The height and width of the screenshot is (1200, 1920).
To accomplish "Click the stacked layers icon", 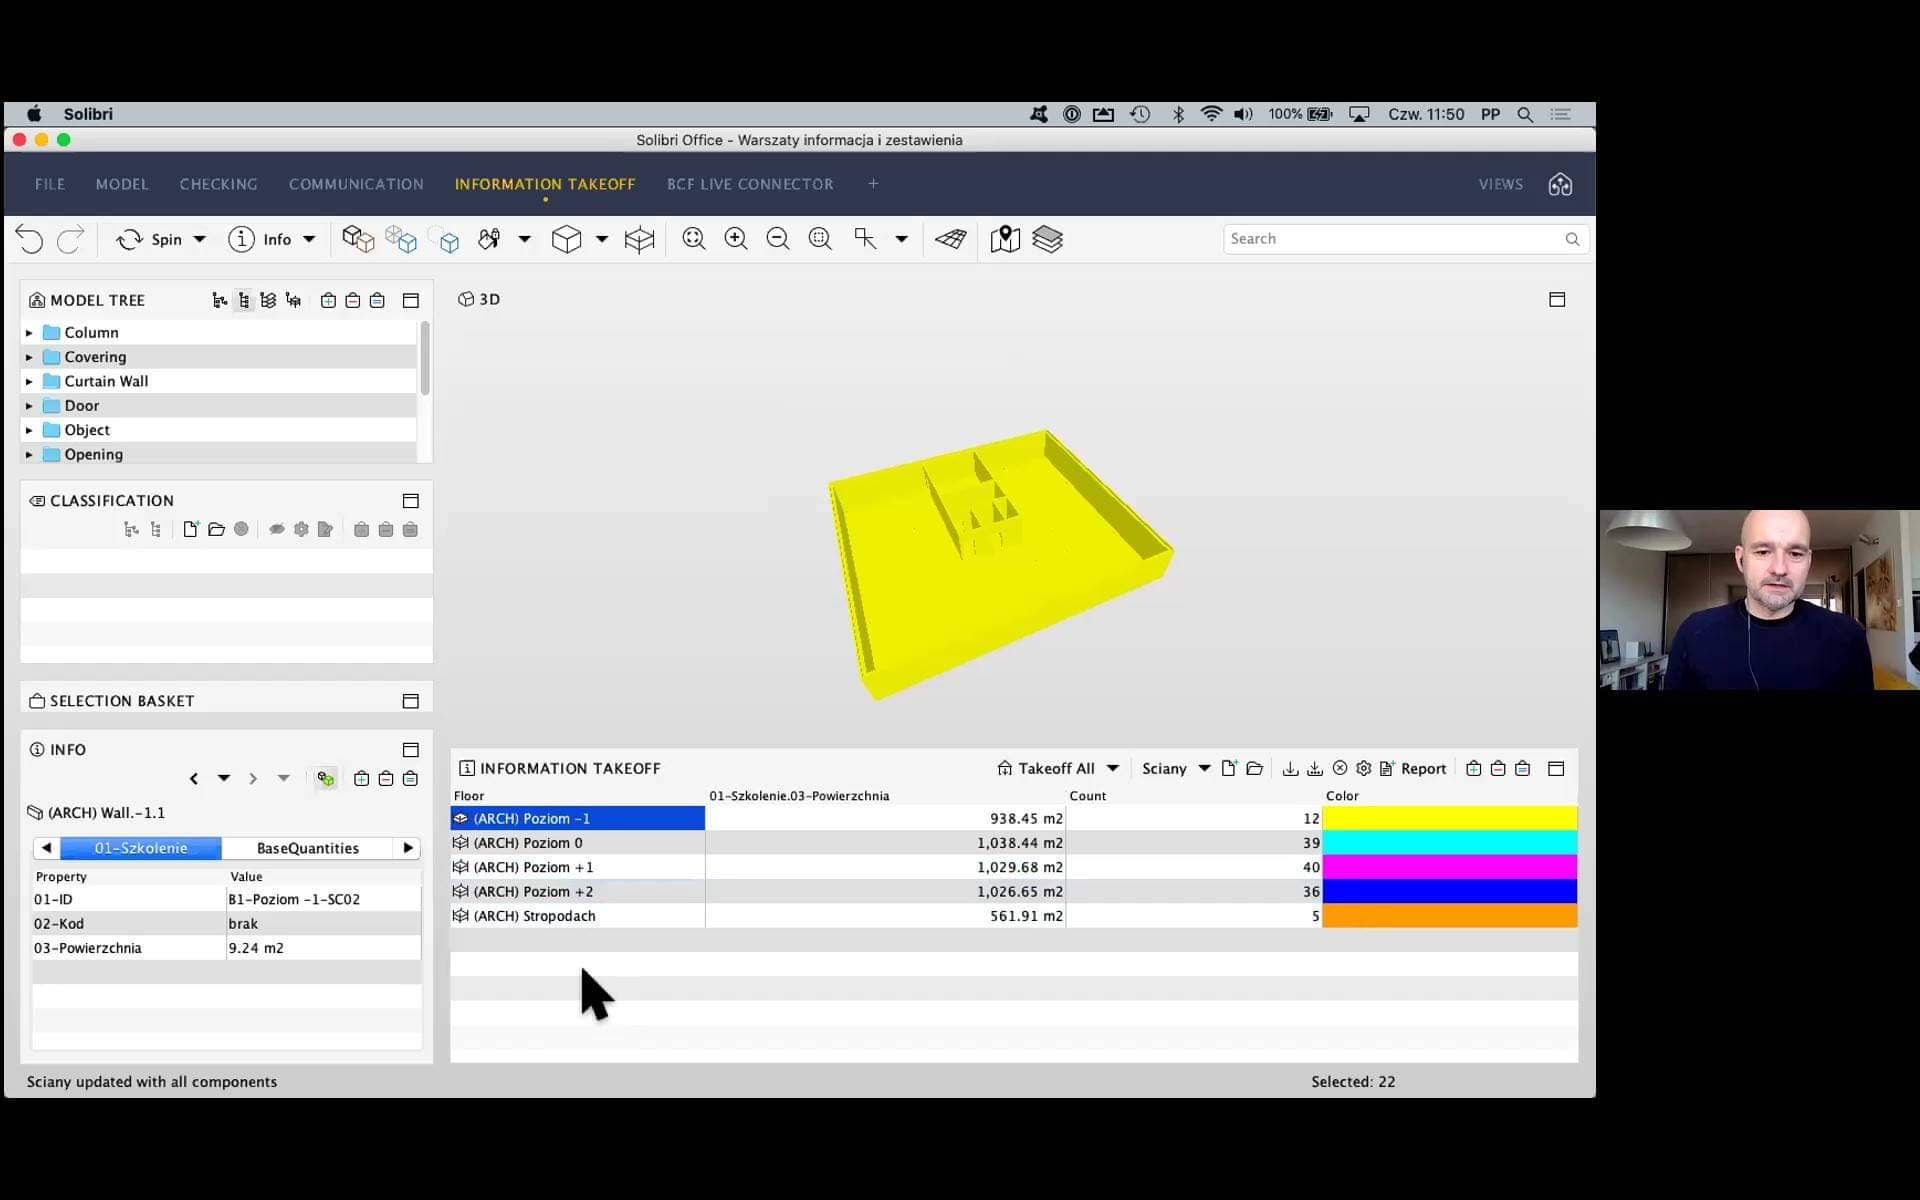I will (1047, 239).
